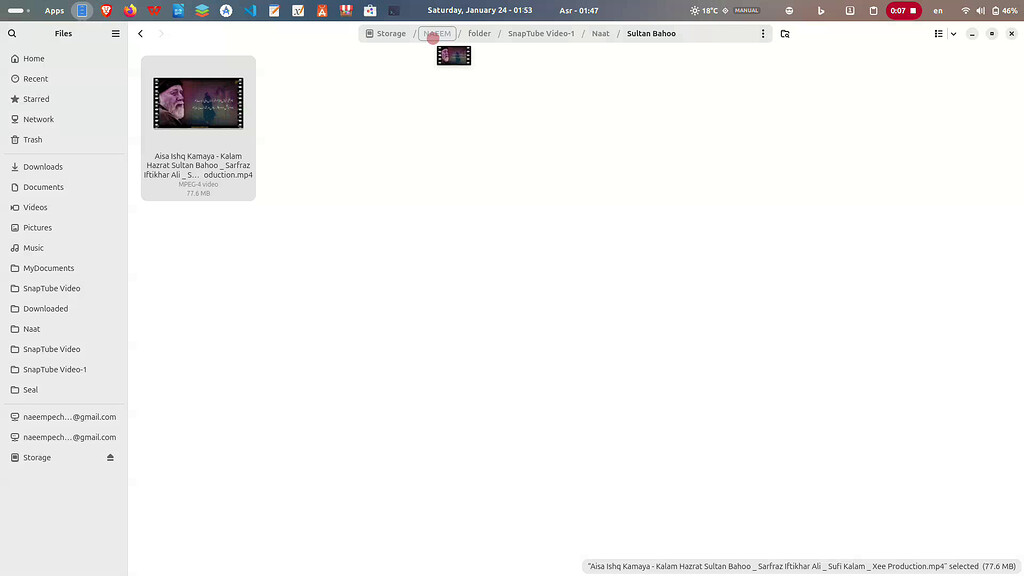Open the clipboard manager in the system tray
This screenshot has width=1024, height=576.
tap(873, 10)
